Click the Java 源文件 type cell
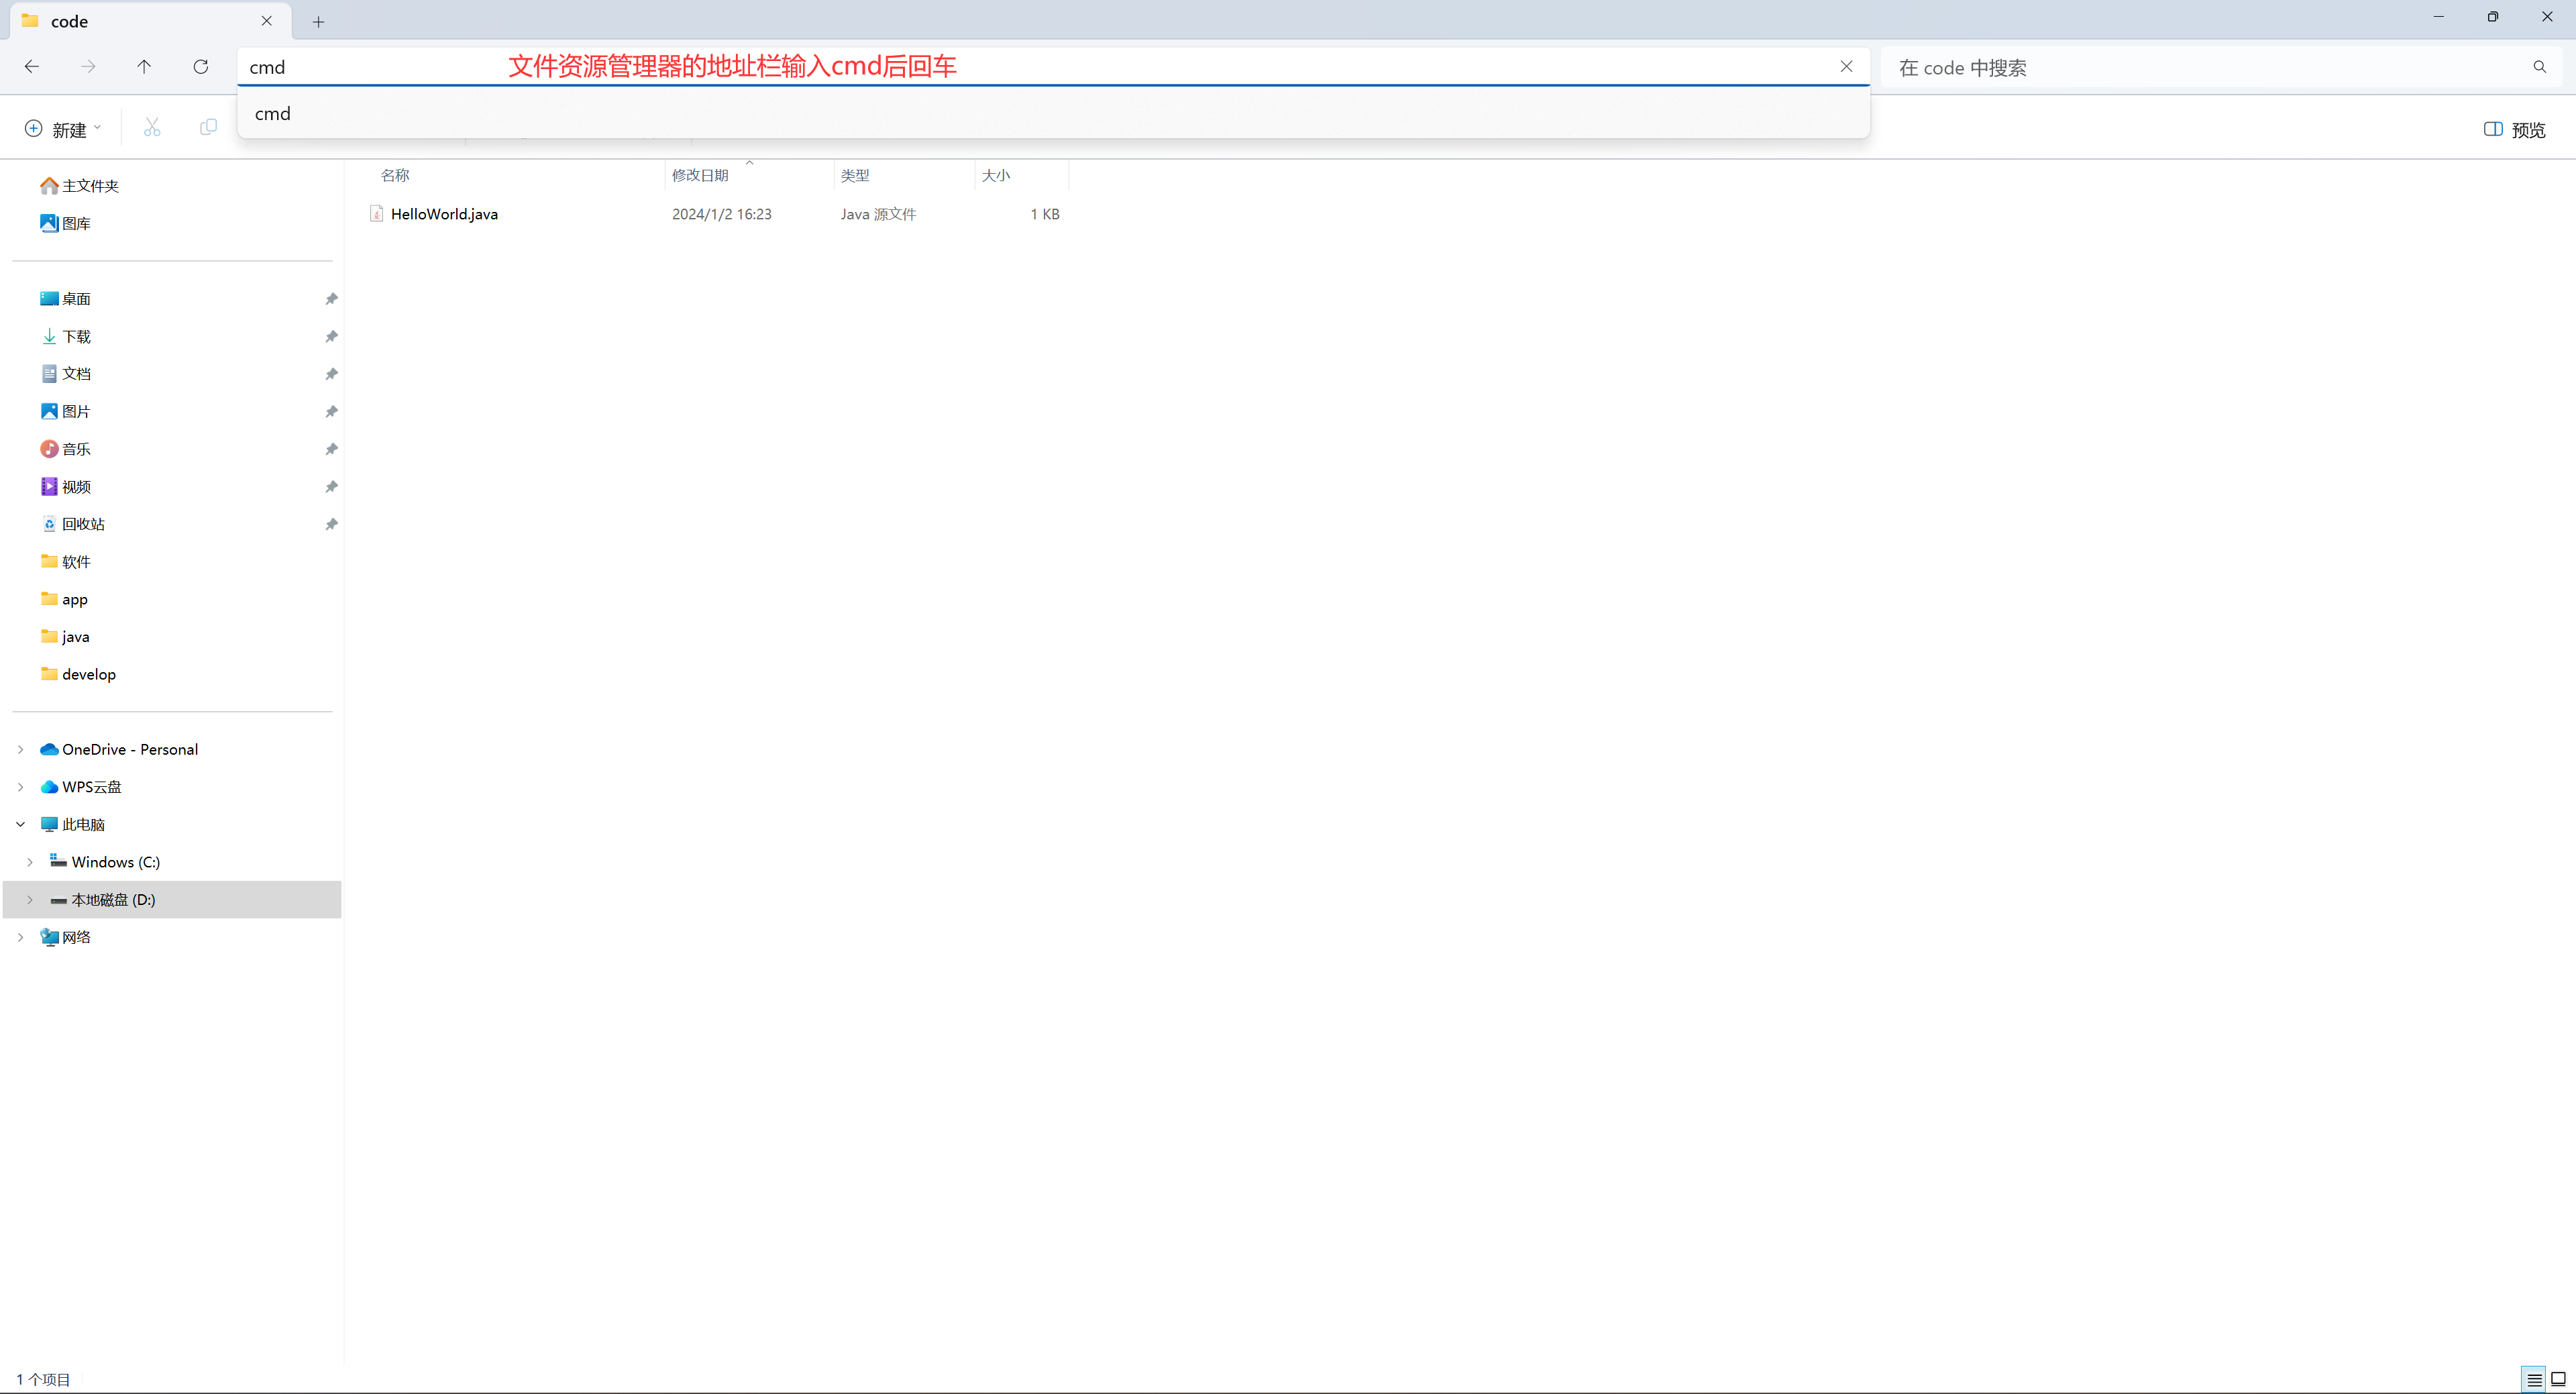This screenshot has height=1394, width=2576. [878, 214]
